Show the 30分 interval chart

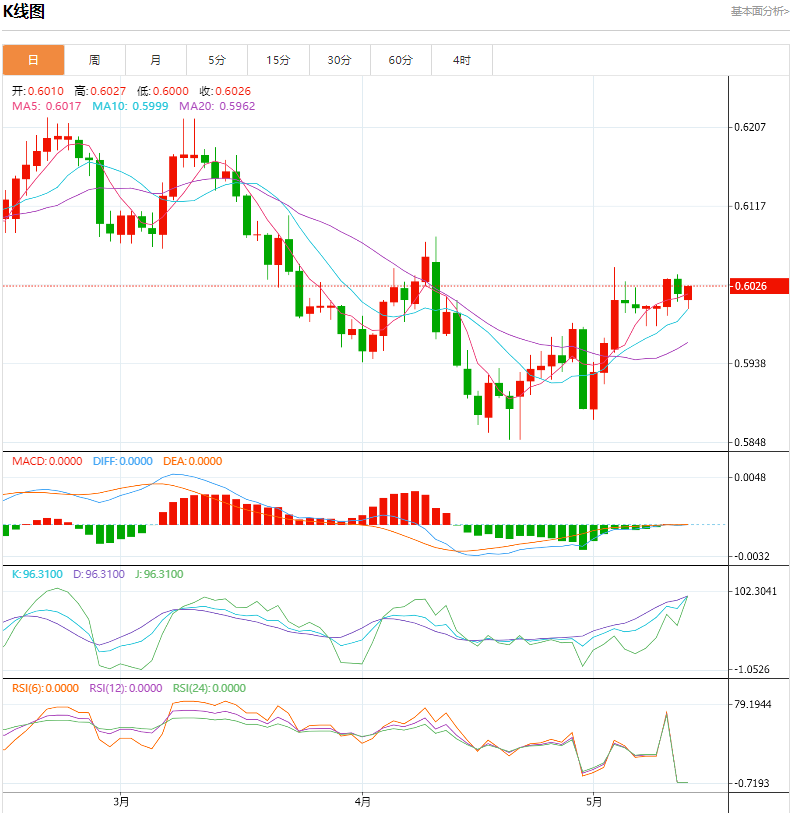[x=340, y=60]
